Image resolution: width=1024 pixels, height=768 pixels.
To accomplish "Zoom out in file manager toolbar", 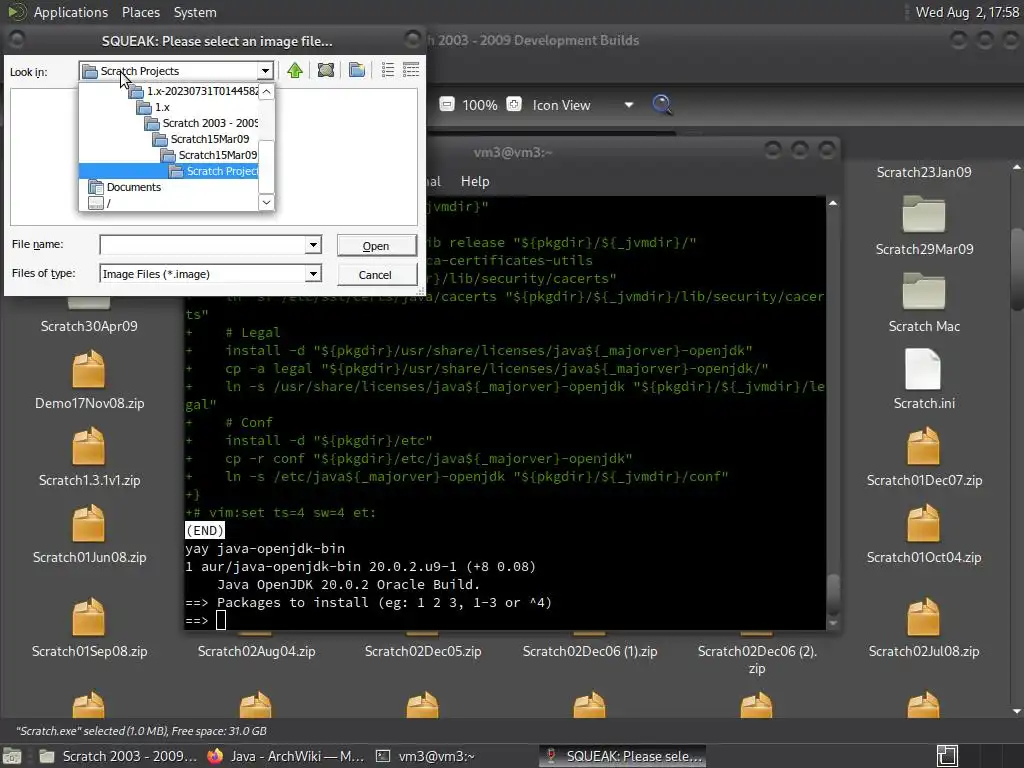I will [x=447, y=104].
